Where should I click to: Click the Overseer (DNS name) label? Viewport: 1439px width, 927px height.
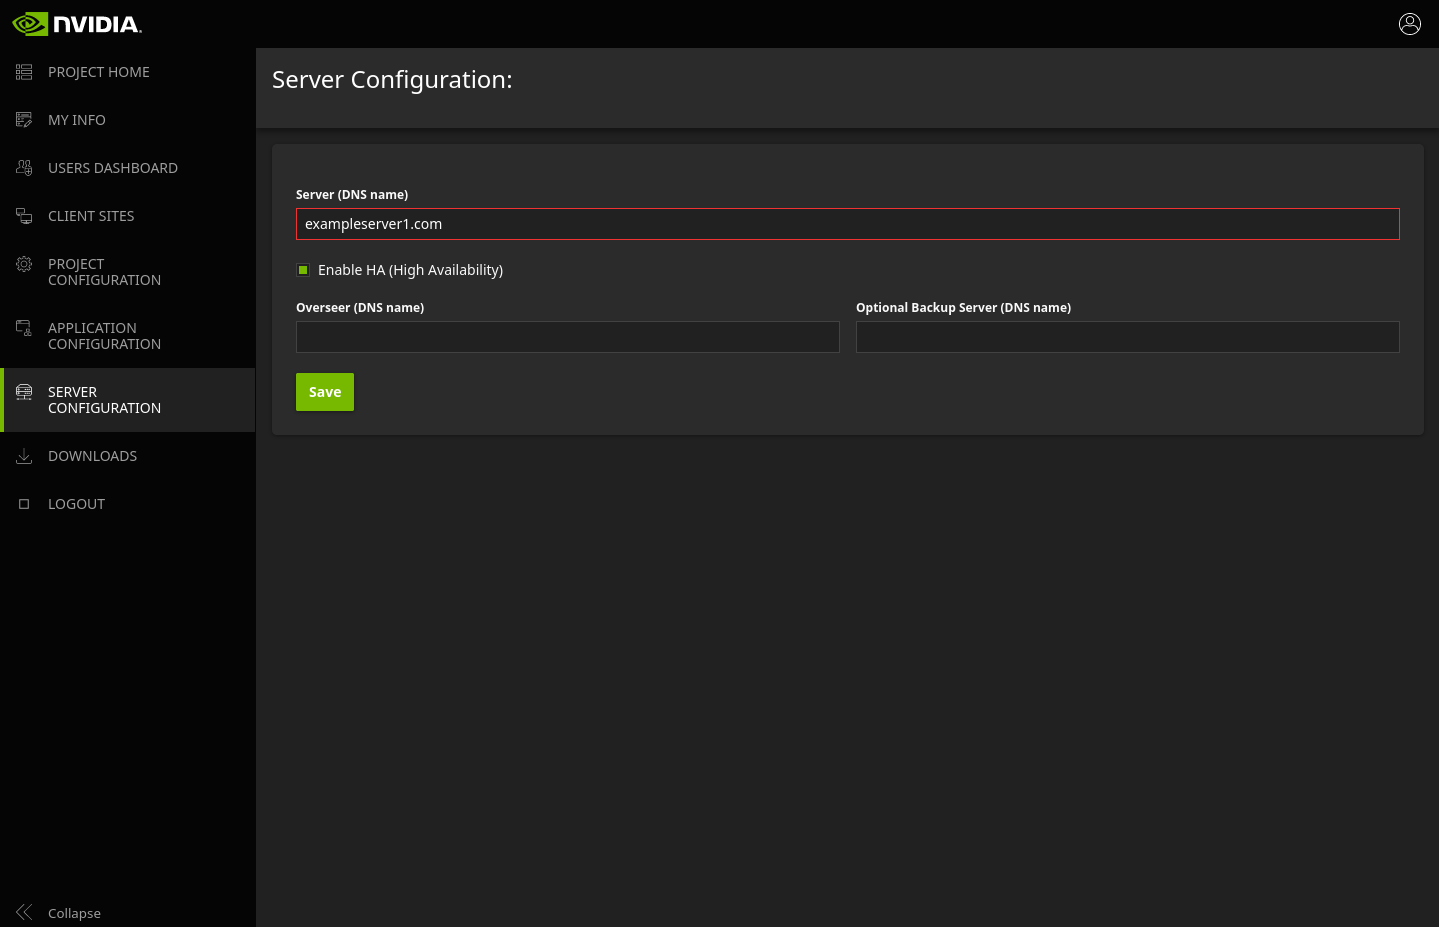tap(360, 308)
